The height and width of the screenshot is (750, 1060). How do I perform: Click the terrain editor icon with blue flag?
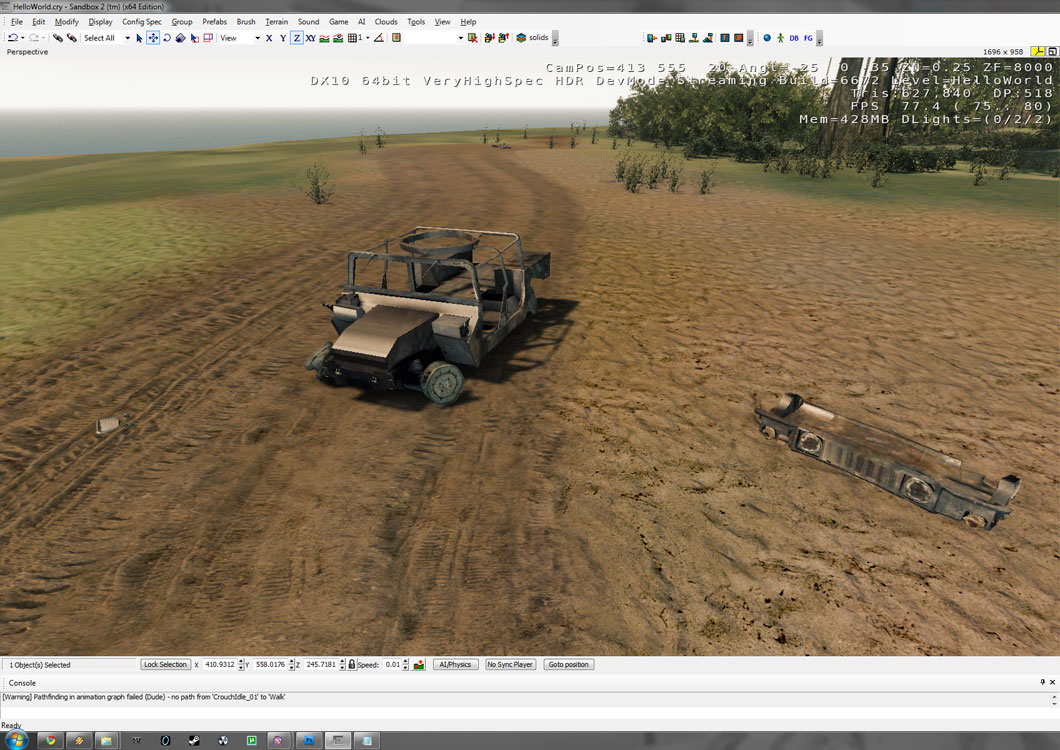694,38
